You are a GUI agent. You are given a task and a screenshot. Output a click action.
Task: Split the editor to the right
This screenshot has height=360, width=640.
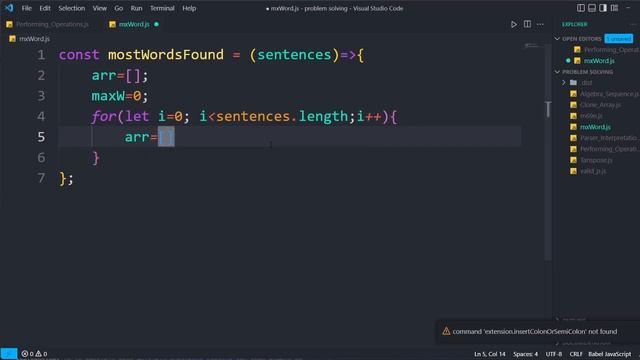point(527,24)
